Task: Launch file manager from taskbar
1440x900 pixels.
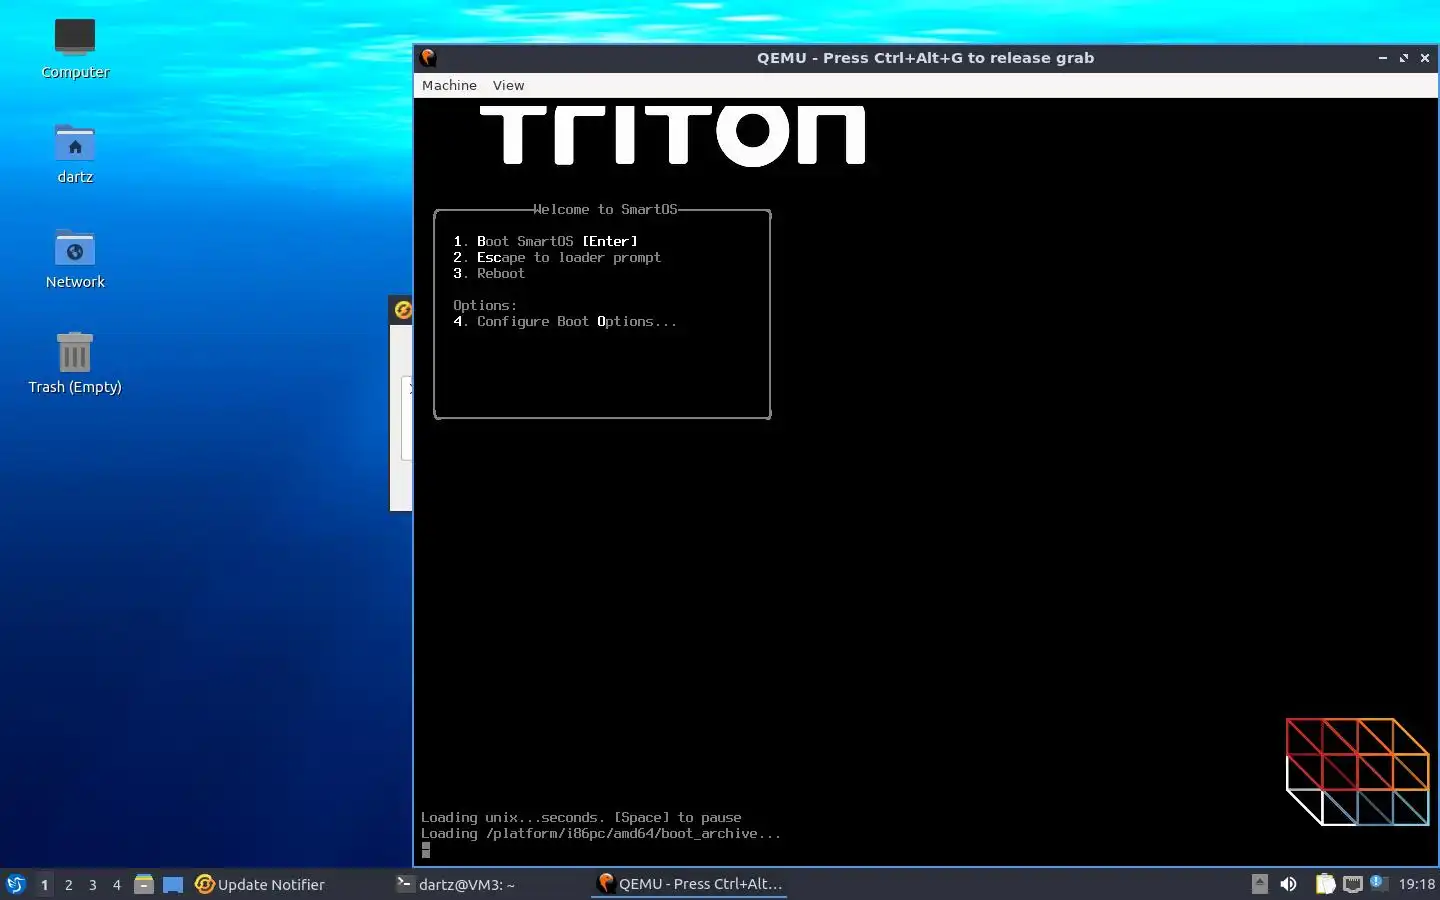Action: point(144,884)
